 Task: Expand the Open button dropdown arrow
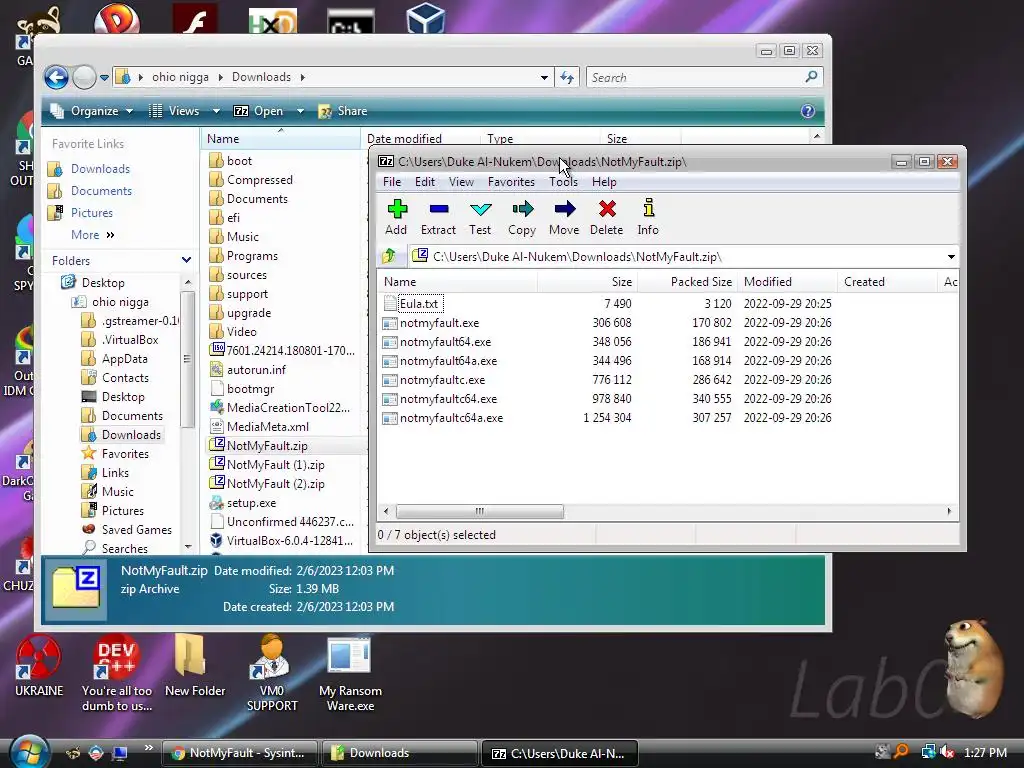pyautogui.click(x=300, y=111)
